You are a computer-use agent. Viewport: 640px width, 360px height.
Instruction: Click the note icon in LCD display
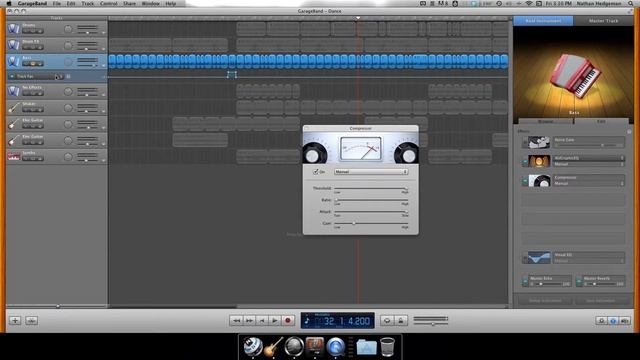tap(307, 321)
